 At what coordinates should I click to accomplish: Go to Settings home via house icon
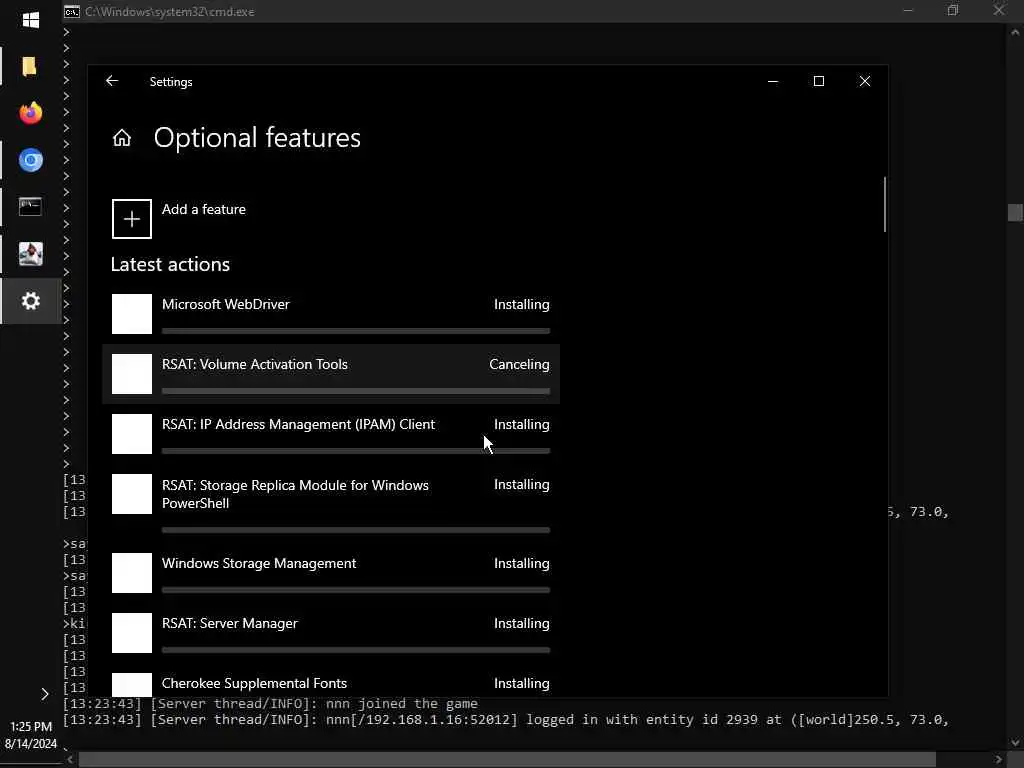(122, 138)
